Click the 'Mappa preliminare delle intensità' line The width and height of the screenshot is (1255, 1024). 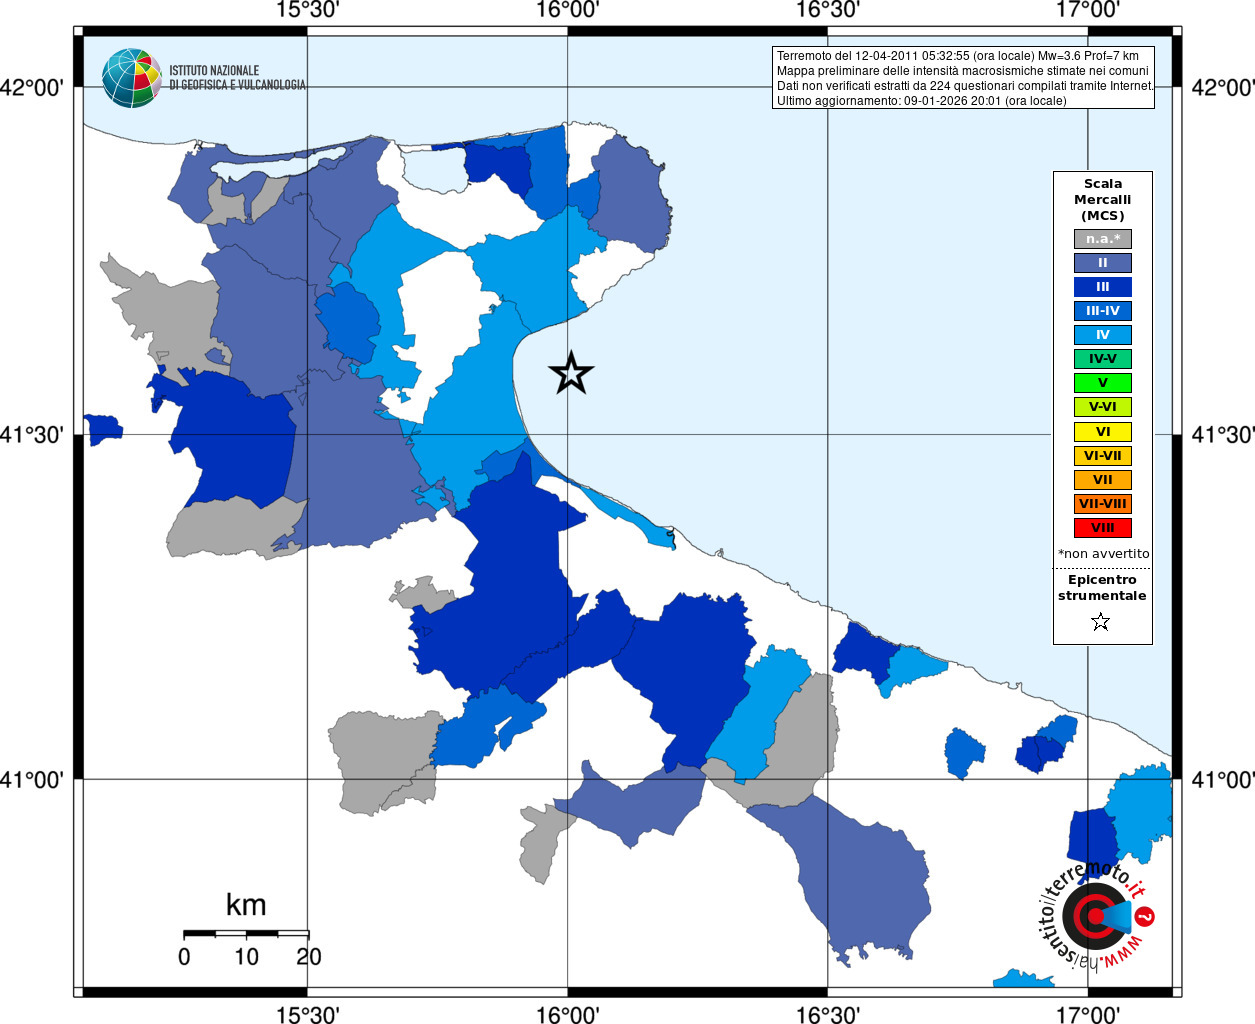click(x=963, y=71)
